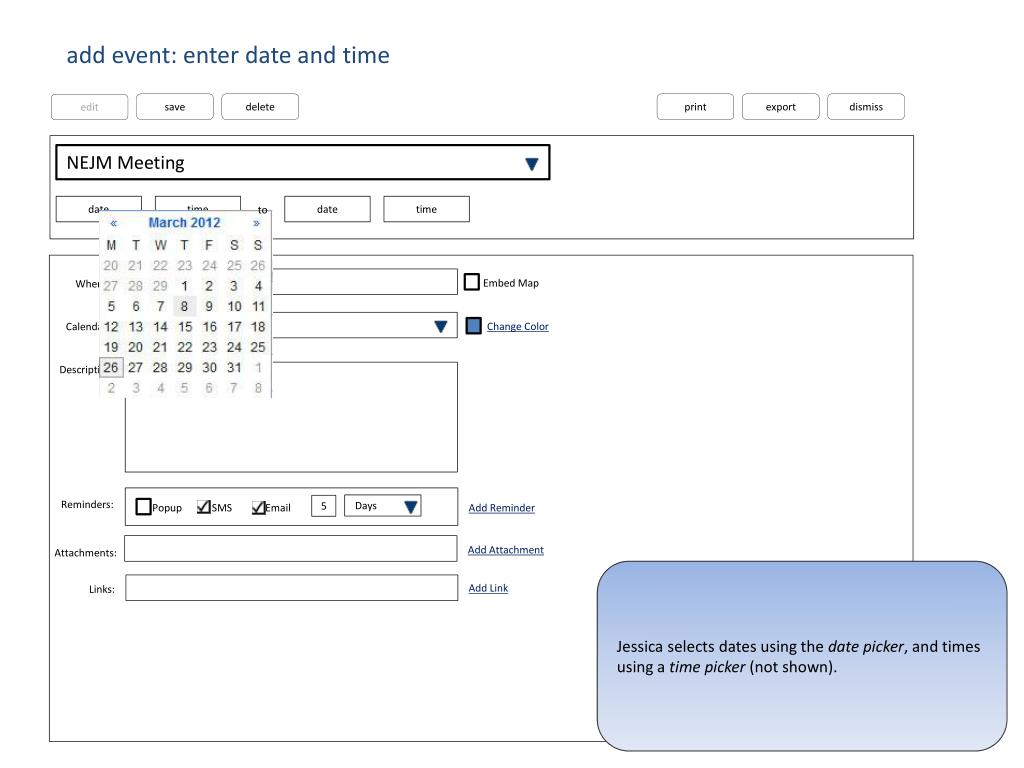Click the dismiss button
This screenshot has width=1024, height=768.
pos(866,106)
